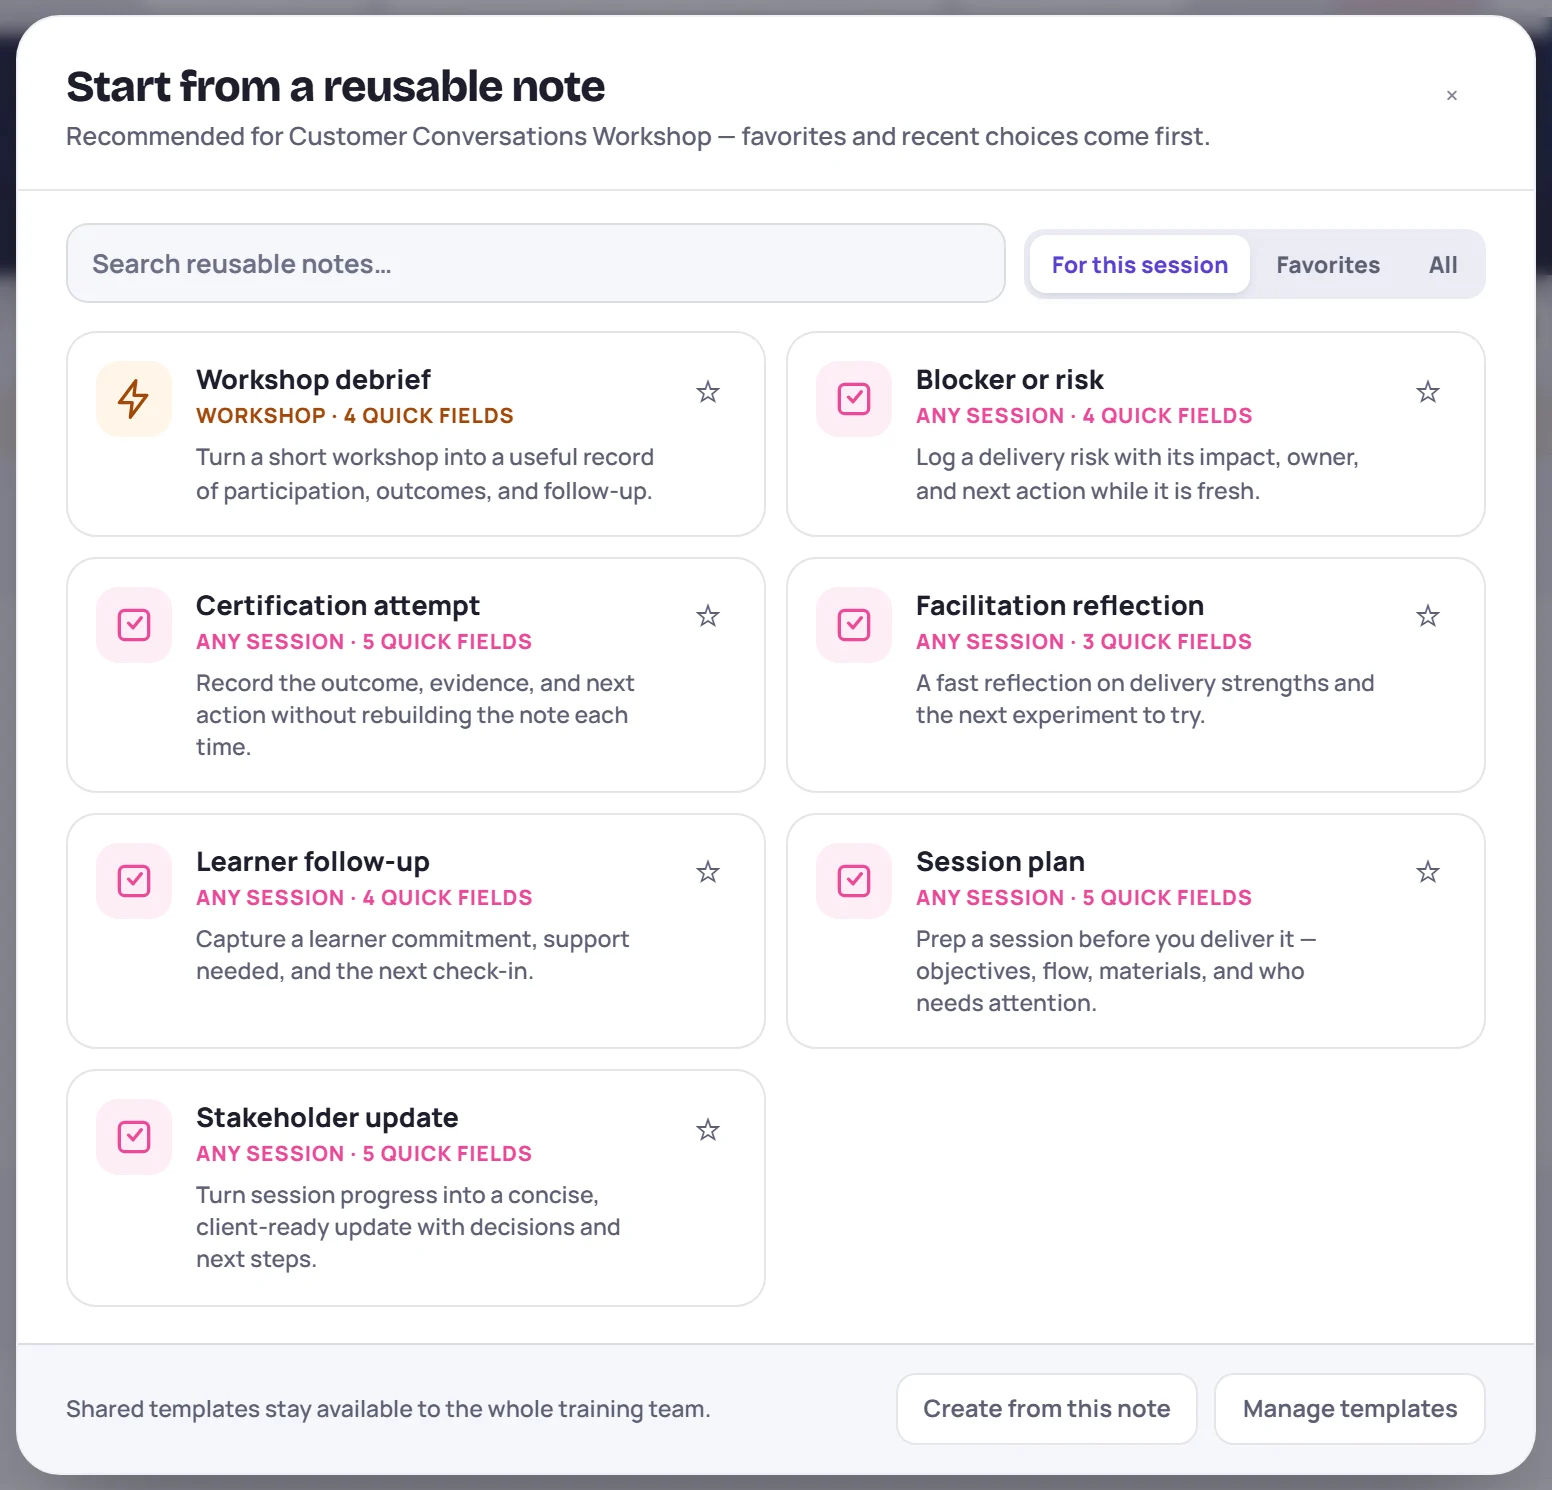Click 'Turn a short workshop' description
Image resolution: width=1552 pixels, height=1490 pixels.
coord(425,474)
